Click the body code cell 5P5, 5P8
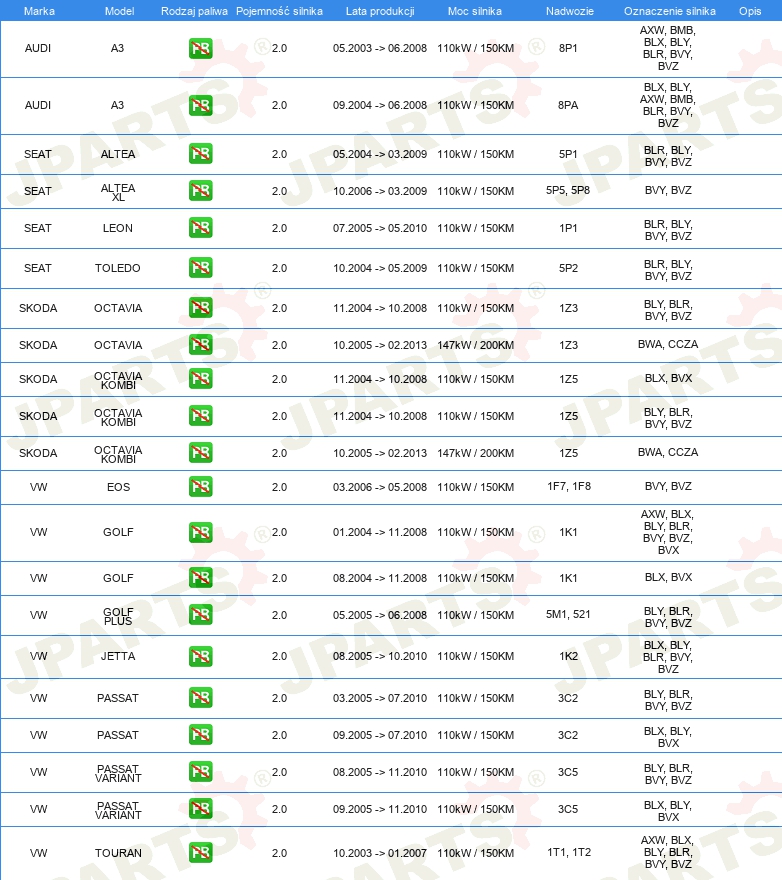 click(x=568, y=190)
